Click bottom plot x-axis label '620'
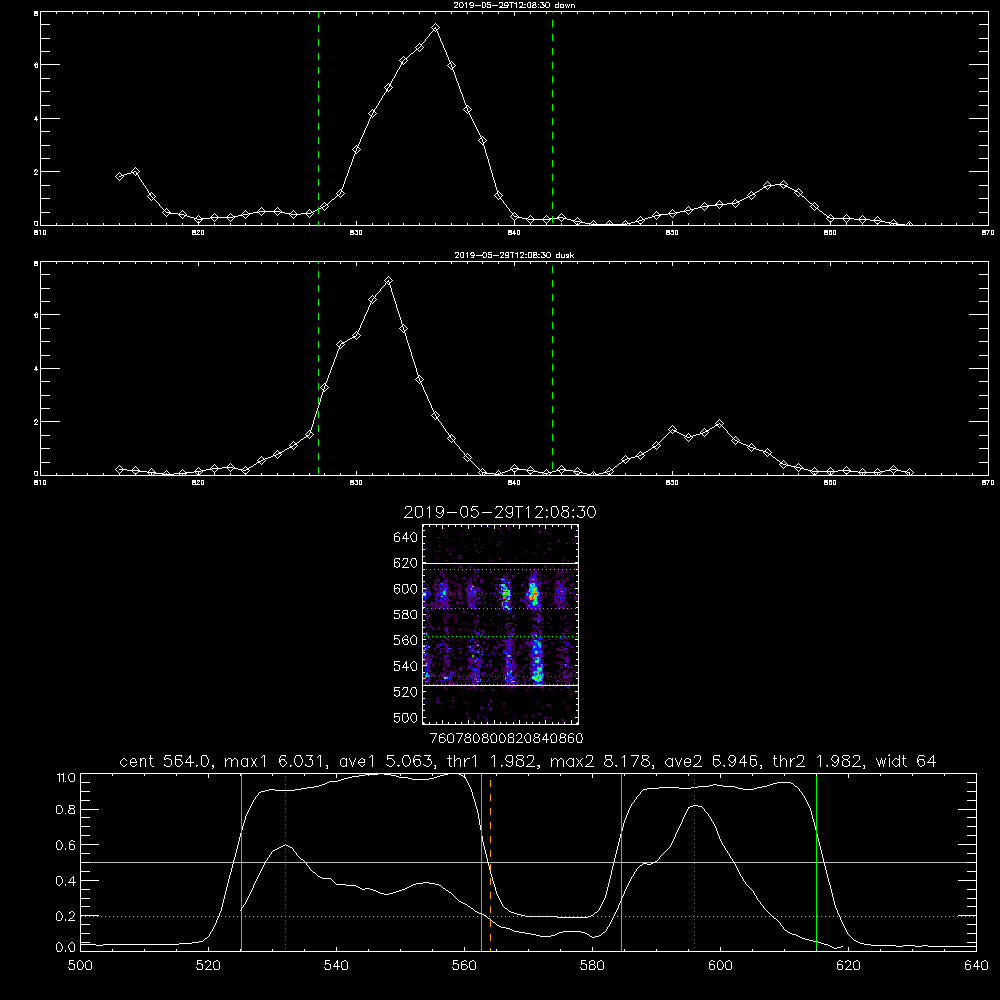This screenshot has width=1000, height=1000. point(848,966)
